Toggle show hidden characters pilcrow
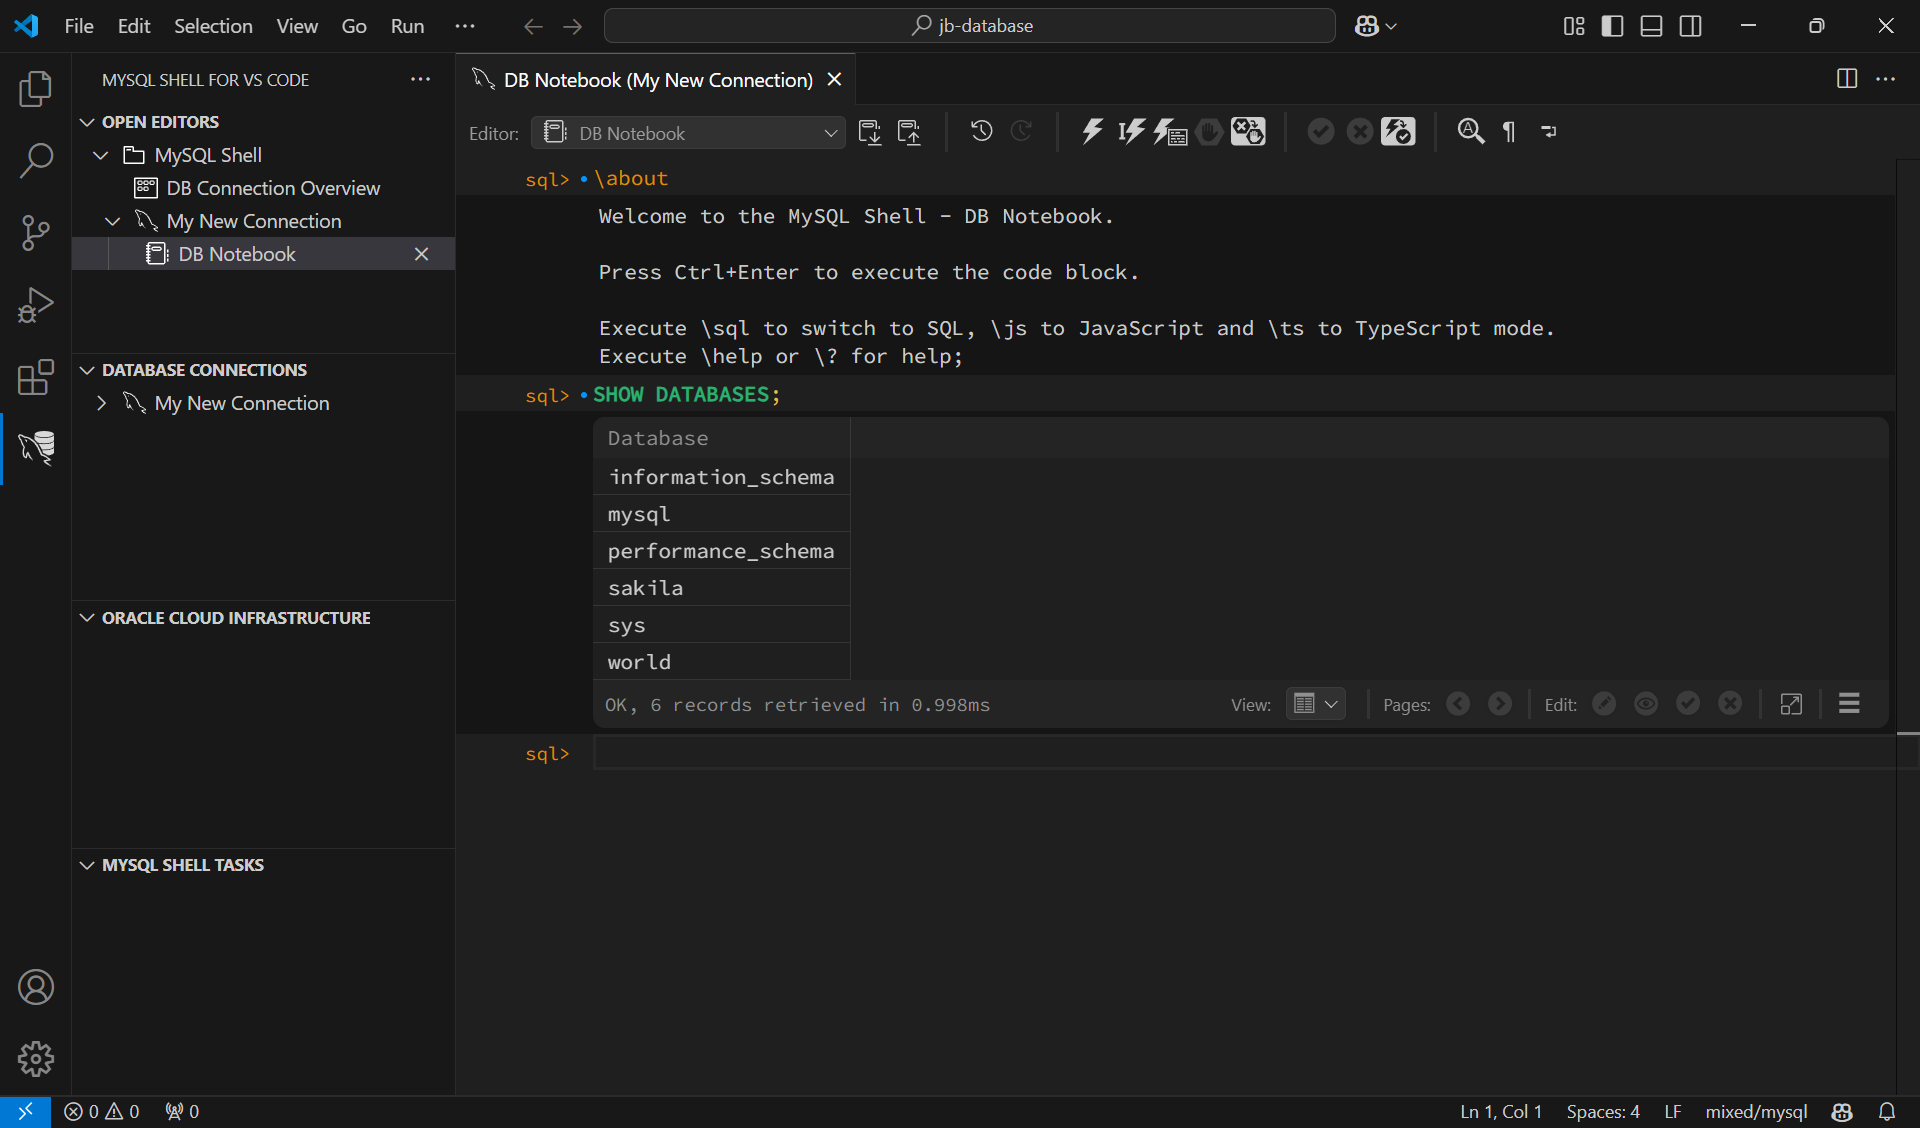 point(1509,132)
